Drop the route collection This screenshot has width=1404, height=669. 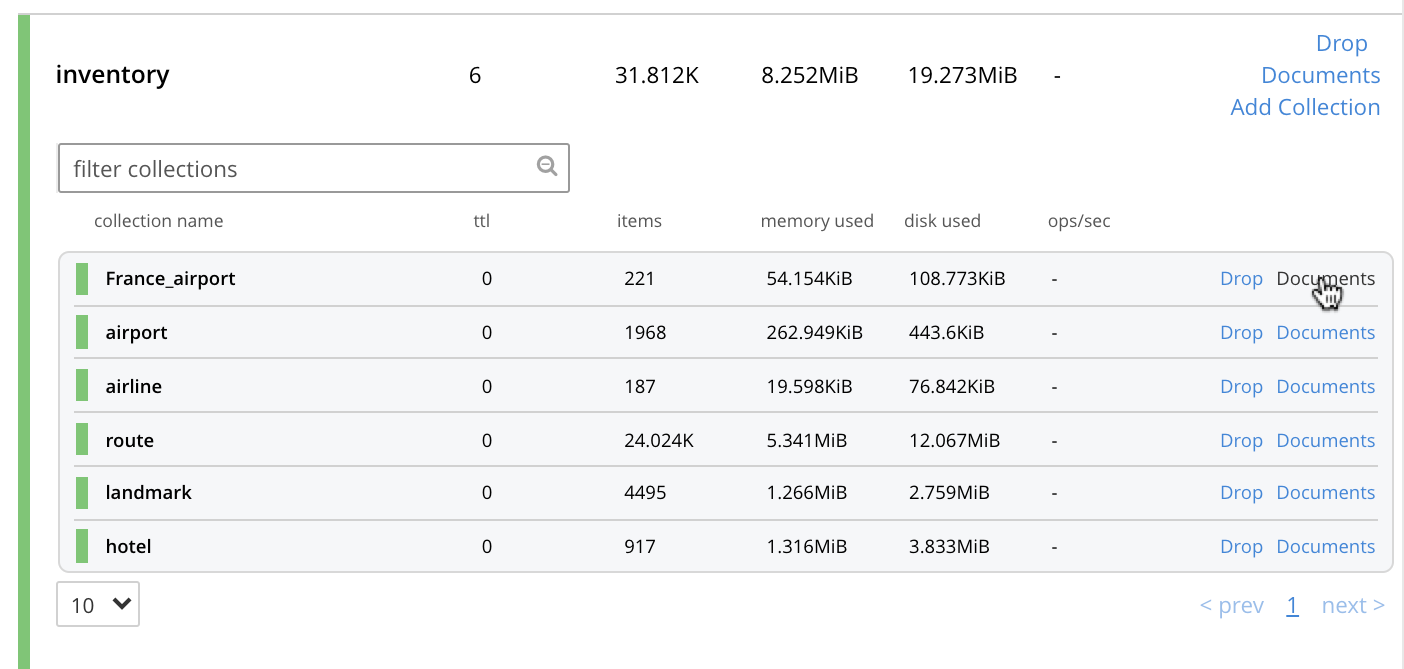pos(1241,441)
